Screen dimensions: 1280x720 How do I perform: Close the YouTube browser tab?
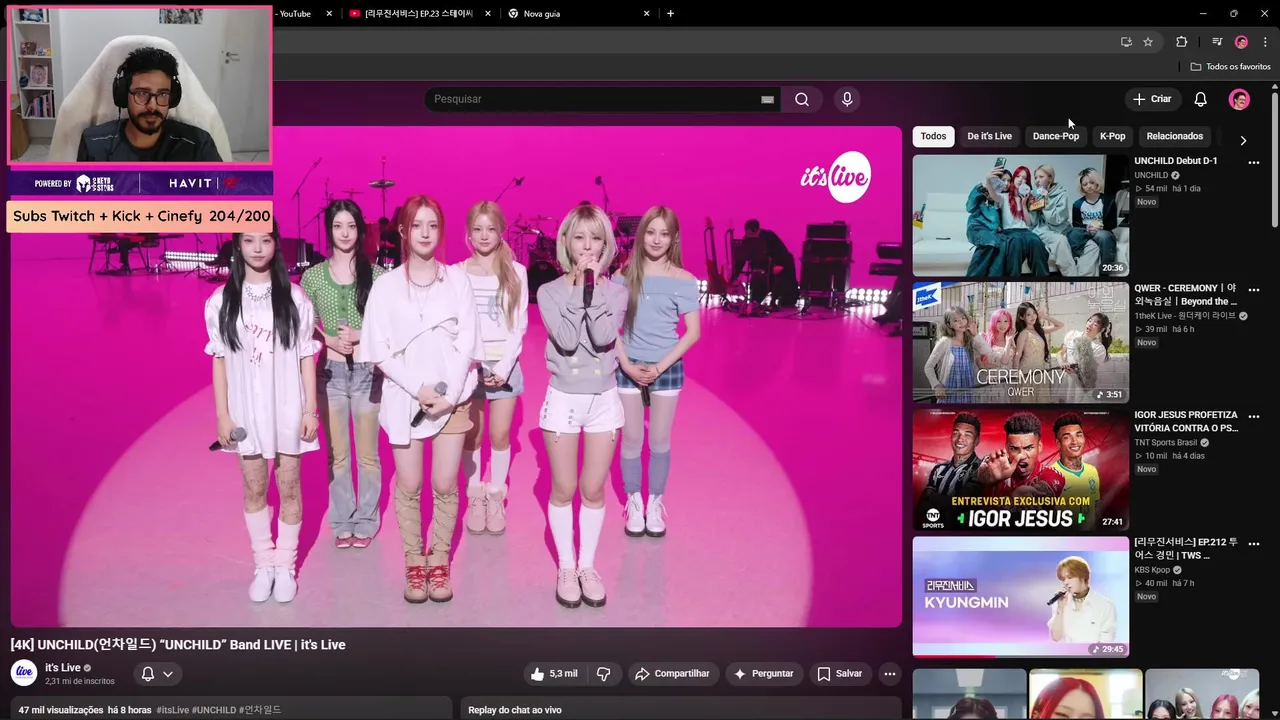330,13
